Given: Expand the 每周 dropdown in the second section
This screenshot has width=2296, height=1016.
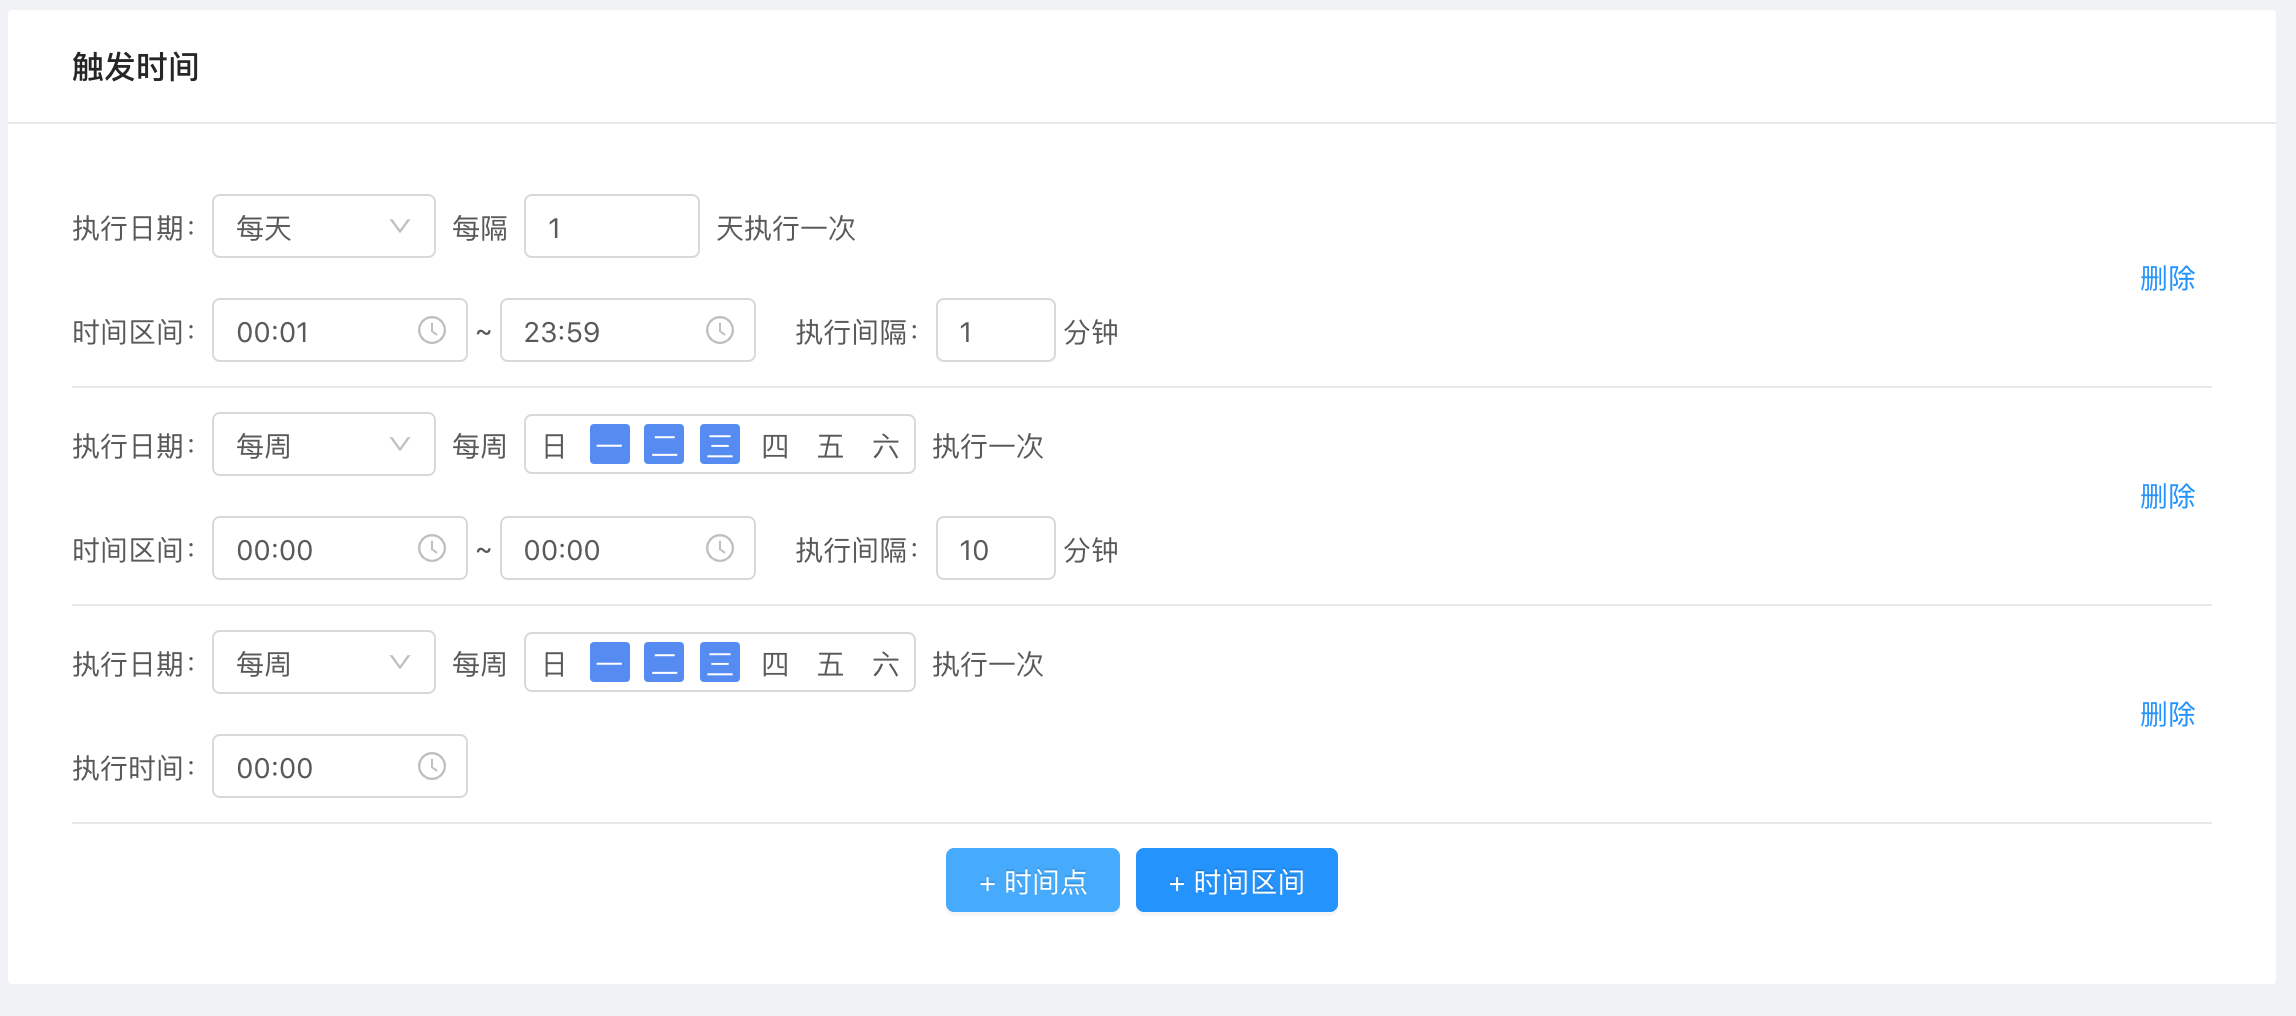Looking at the screenshot, I should pyautogui.click(x=323, y=445).
